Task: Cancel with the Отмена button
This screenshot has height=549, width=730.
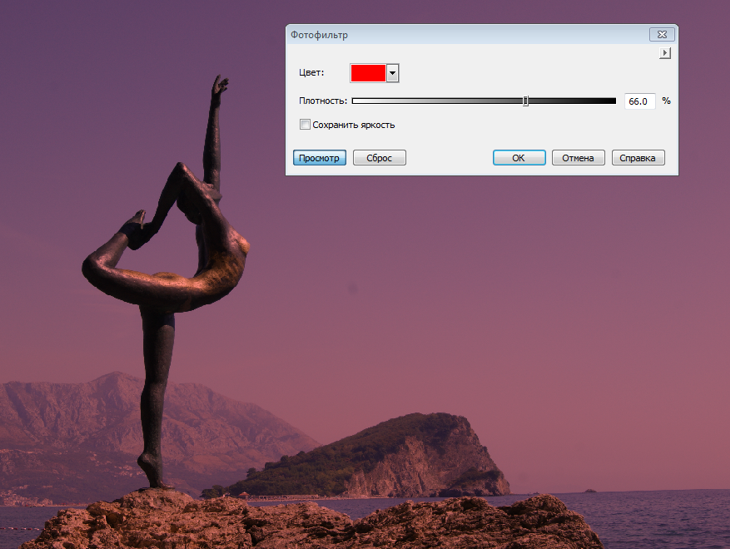Action: click(578, 158)
